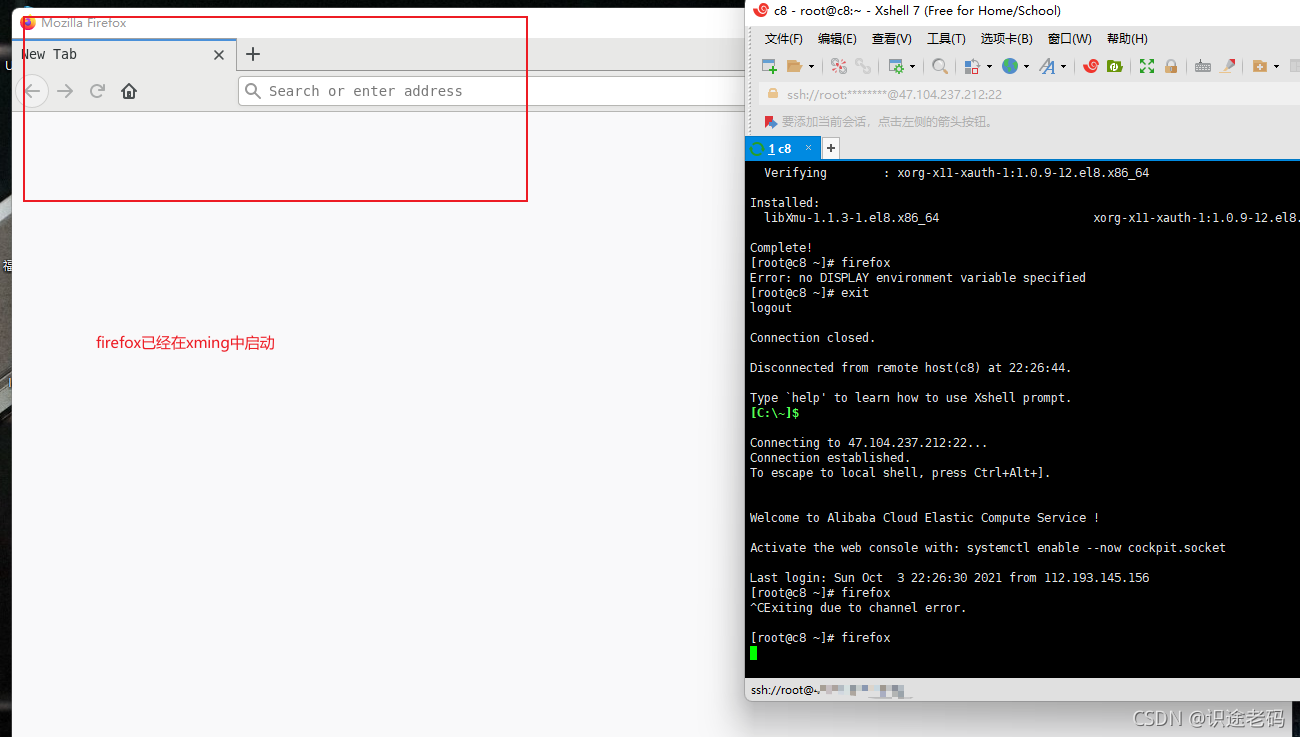Viewport: 1300px width, 737px height.
Task: Click Xshell highlight pen icon
Action: point(1227,66)
